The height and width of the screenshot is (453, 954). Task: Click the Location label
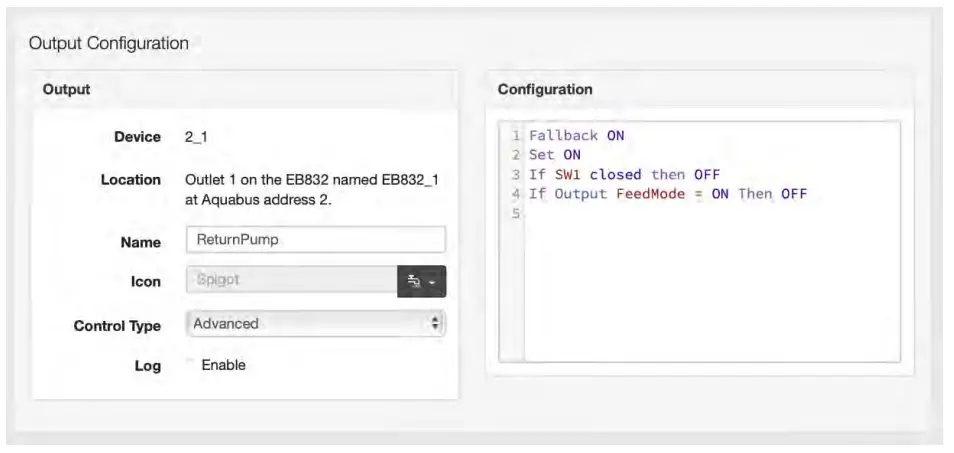pyautogui.click(x=131, y=180)
